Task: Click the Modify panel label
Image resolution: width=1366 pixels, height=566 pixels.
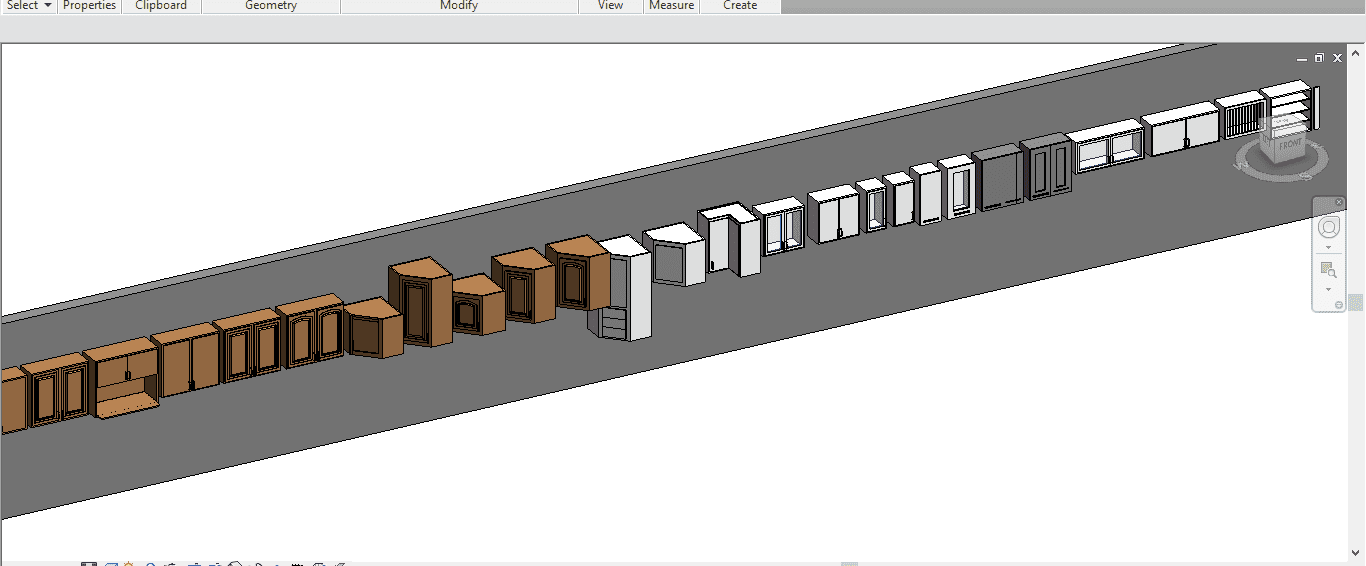Action: coord(459,6)
